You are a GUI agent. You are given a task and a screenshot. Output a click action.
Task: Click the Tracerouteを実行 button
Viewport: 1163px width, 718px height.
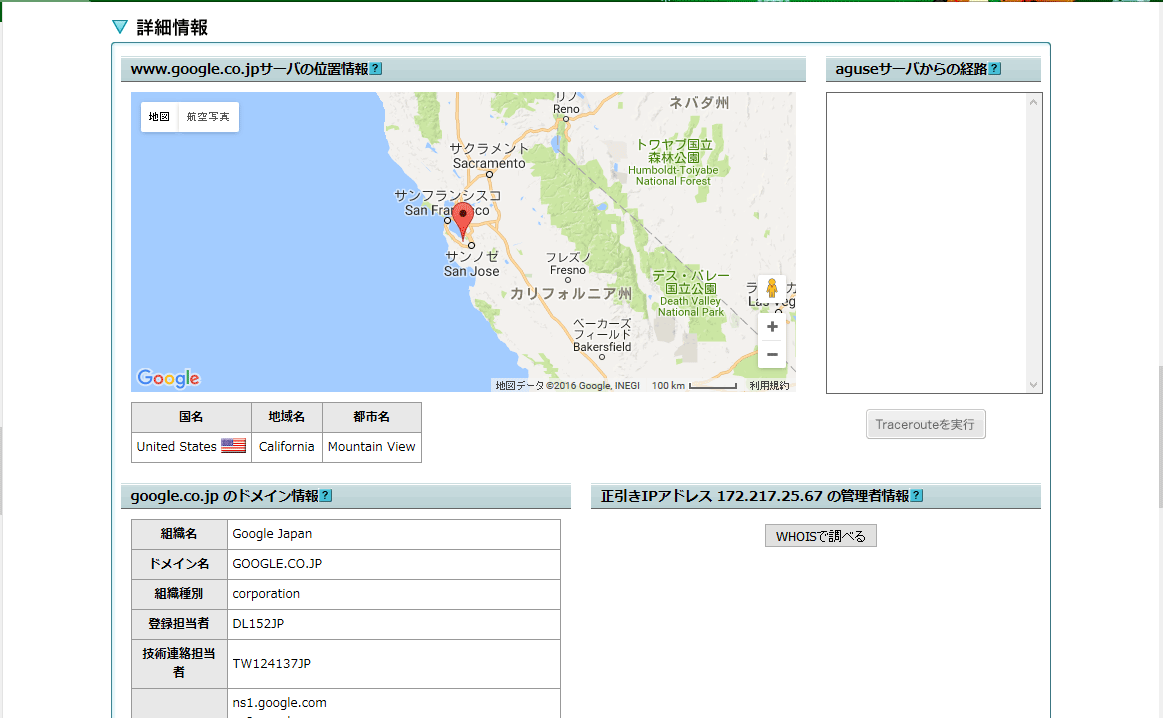[925, 424]
